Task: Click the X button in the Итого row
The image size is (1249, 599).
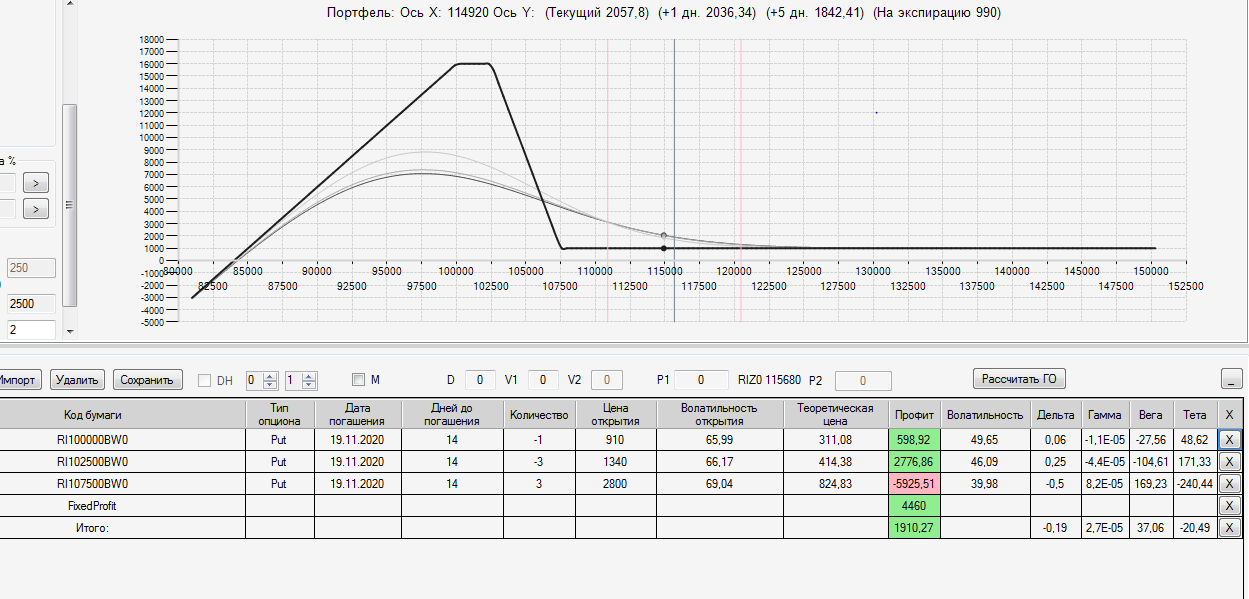Action: tap(1229, 528)
